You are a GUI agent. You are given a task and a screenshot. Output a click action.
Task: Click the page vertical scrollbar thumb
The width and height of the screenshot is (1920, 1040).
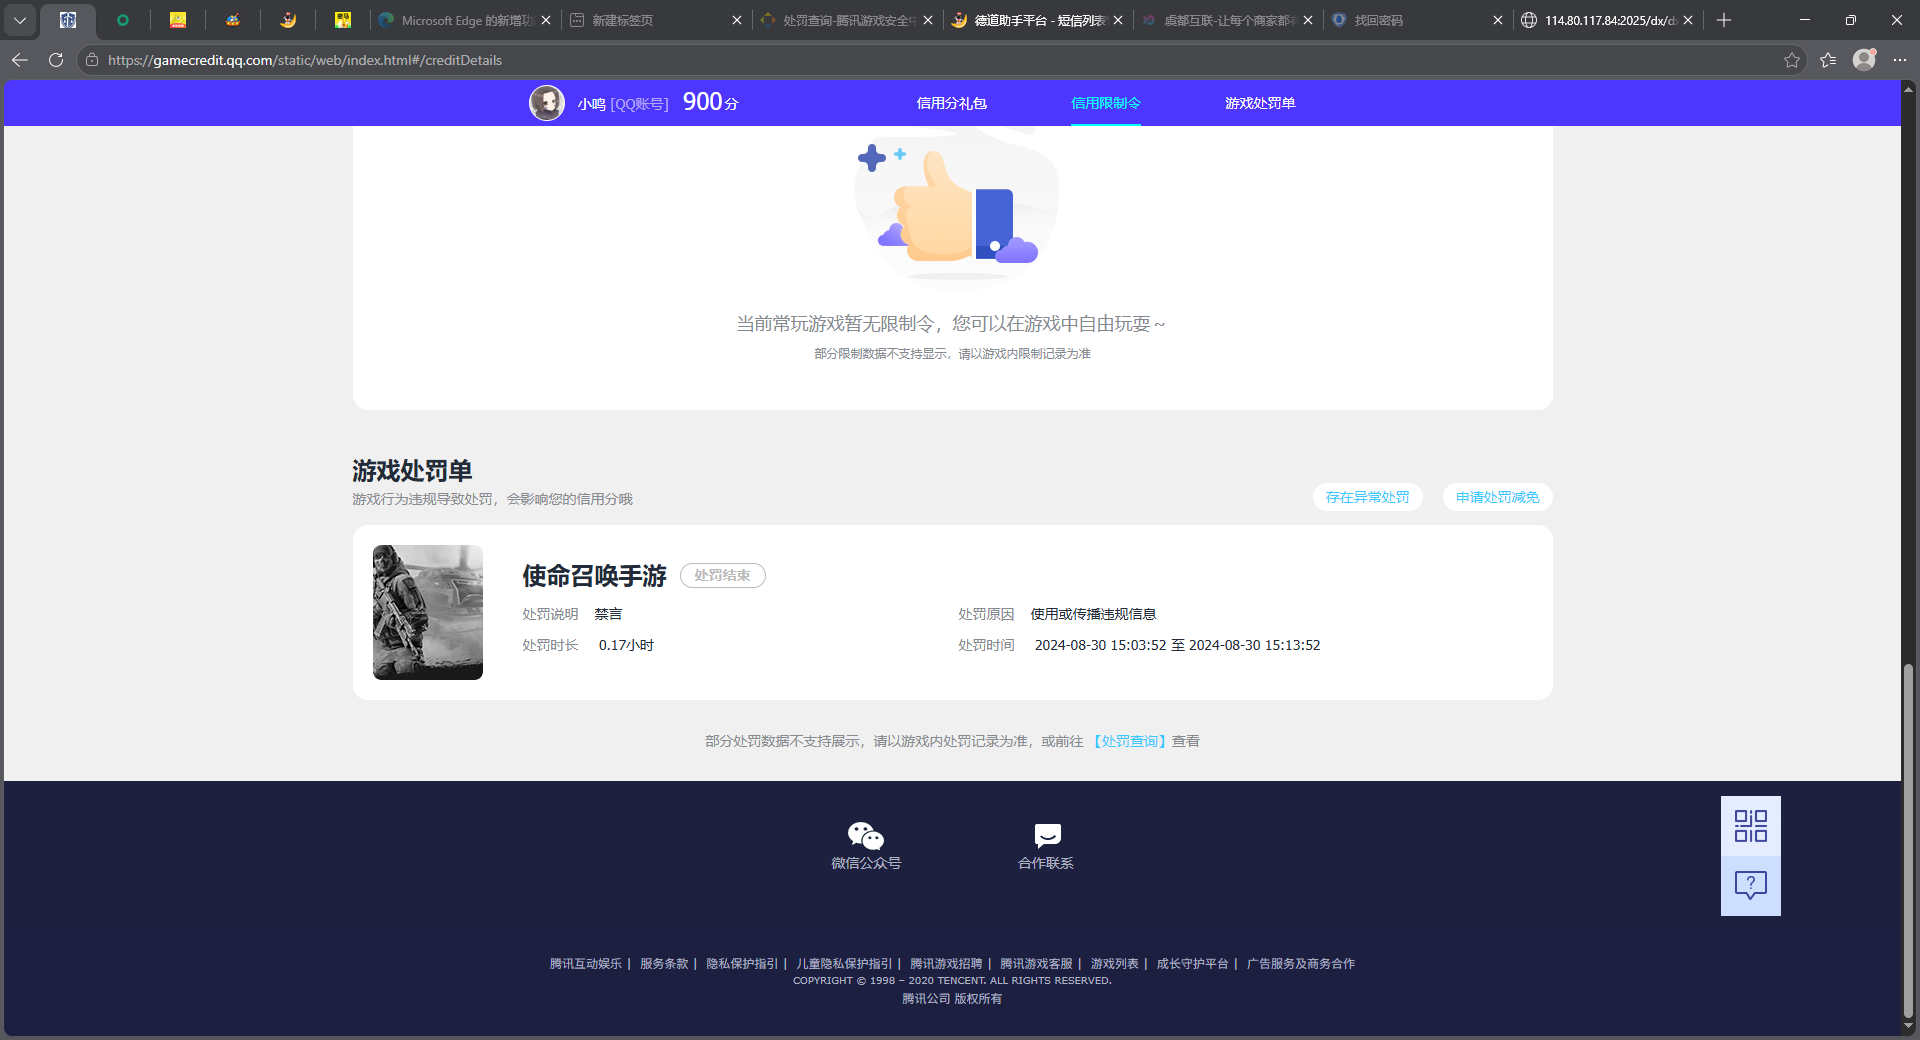click(1908, 842)
